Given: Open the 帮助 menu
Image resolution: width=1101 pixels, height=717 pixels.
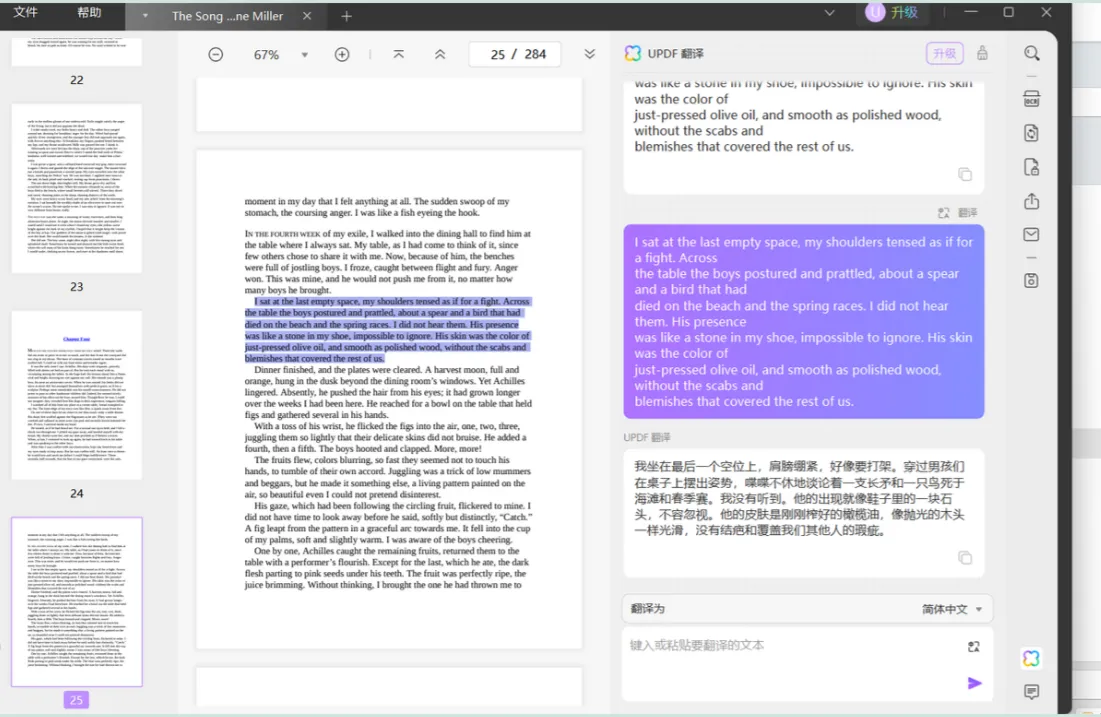Looking at the screenshot, I should (x=89, y=13).
